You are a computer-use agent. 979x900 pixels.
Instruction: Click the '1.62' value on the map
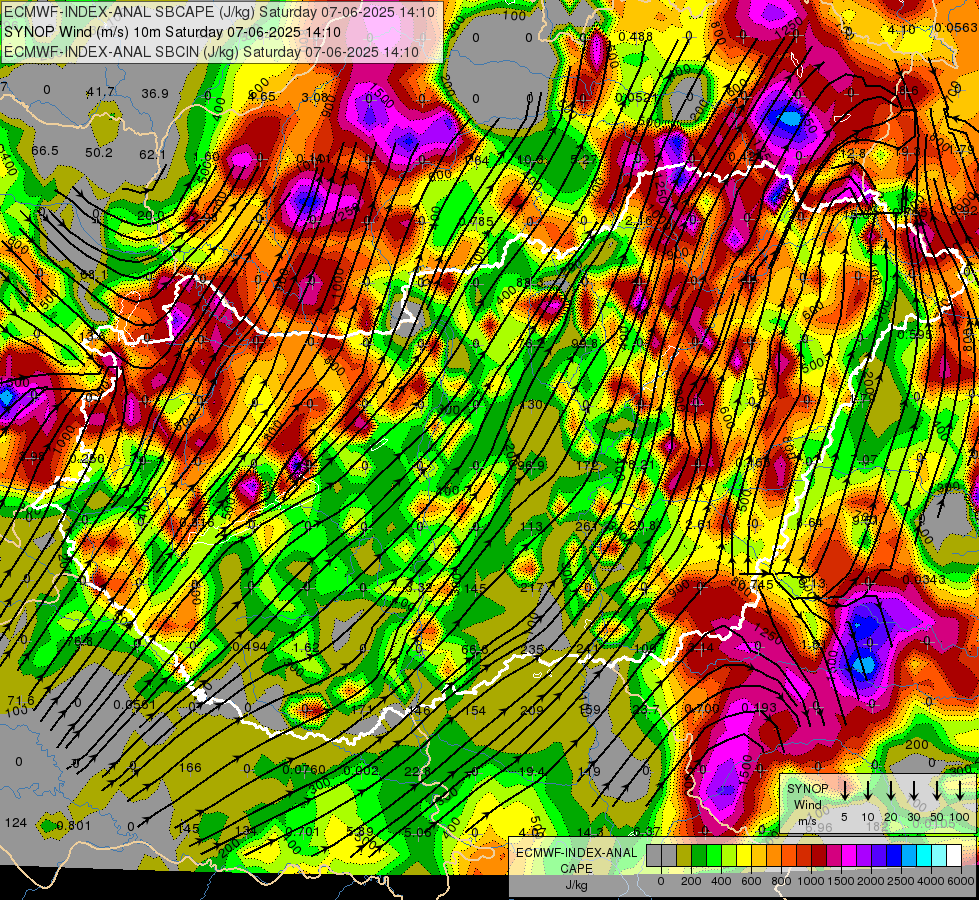tap(306, 648)
